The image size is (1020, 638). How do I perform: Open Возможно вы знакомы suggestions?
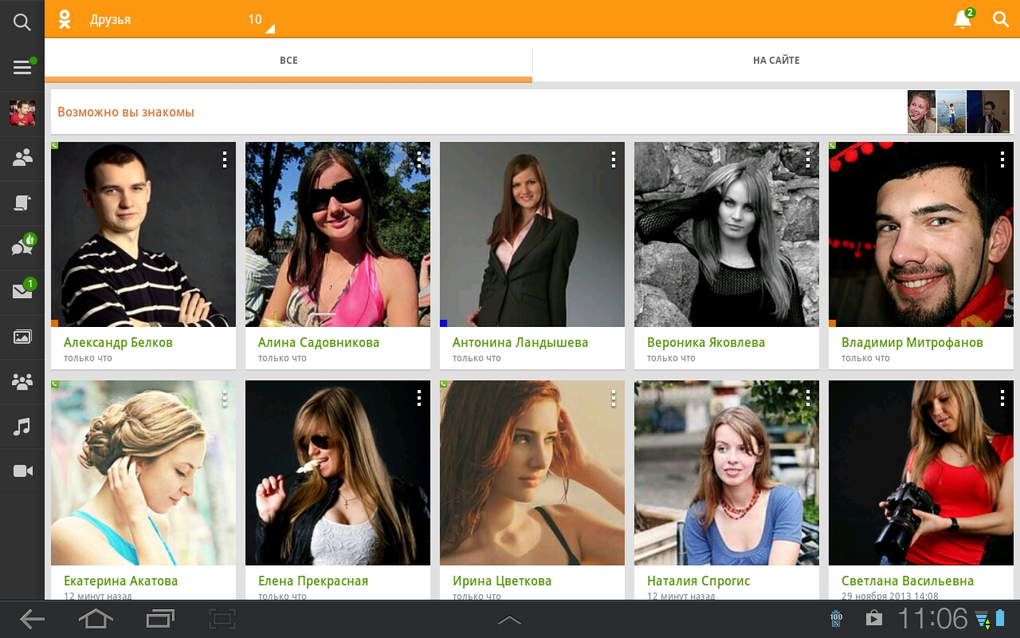532,112
